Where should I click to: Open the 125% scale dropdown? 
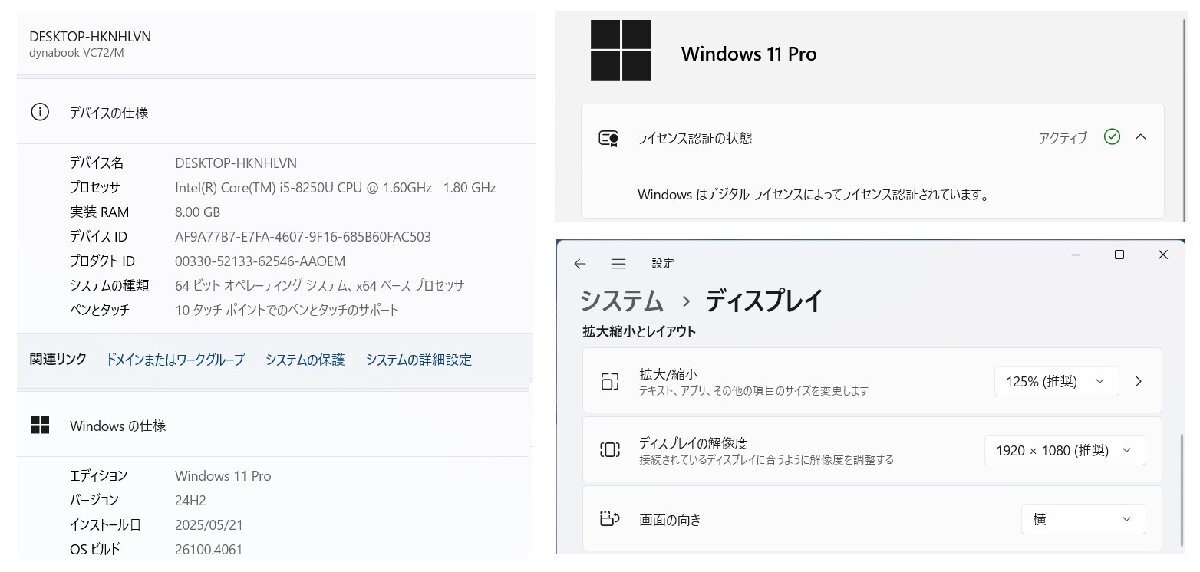[x=1055, y=381]
